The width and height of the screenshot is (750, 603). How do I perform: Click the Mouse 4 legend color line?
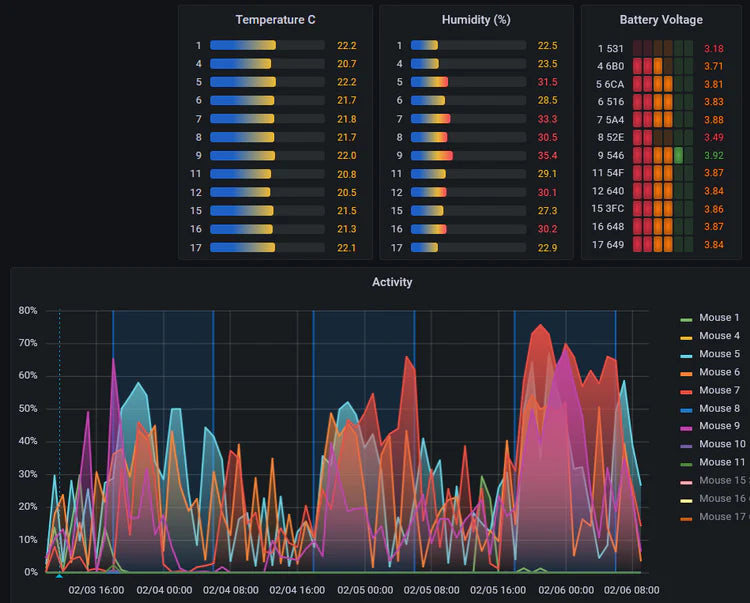click(x=686, y=337)
